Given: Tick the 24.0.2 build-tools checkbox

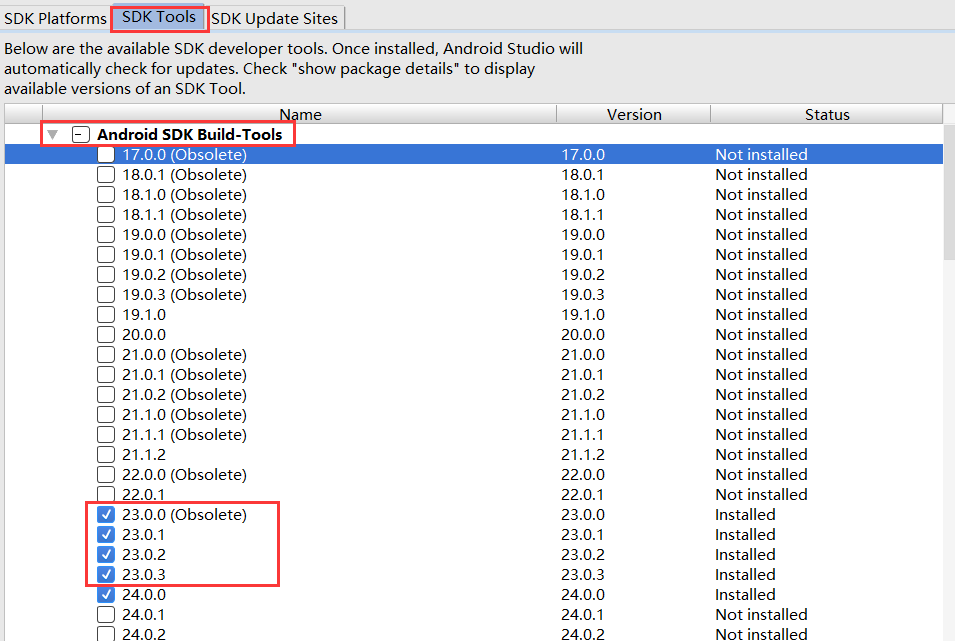Looking at the screenshot, I should 106,634.
